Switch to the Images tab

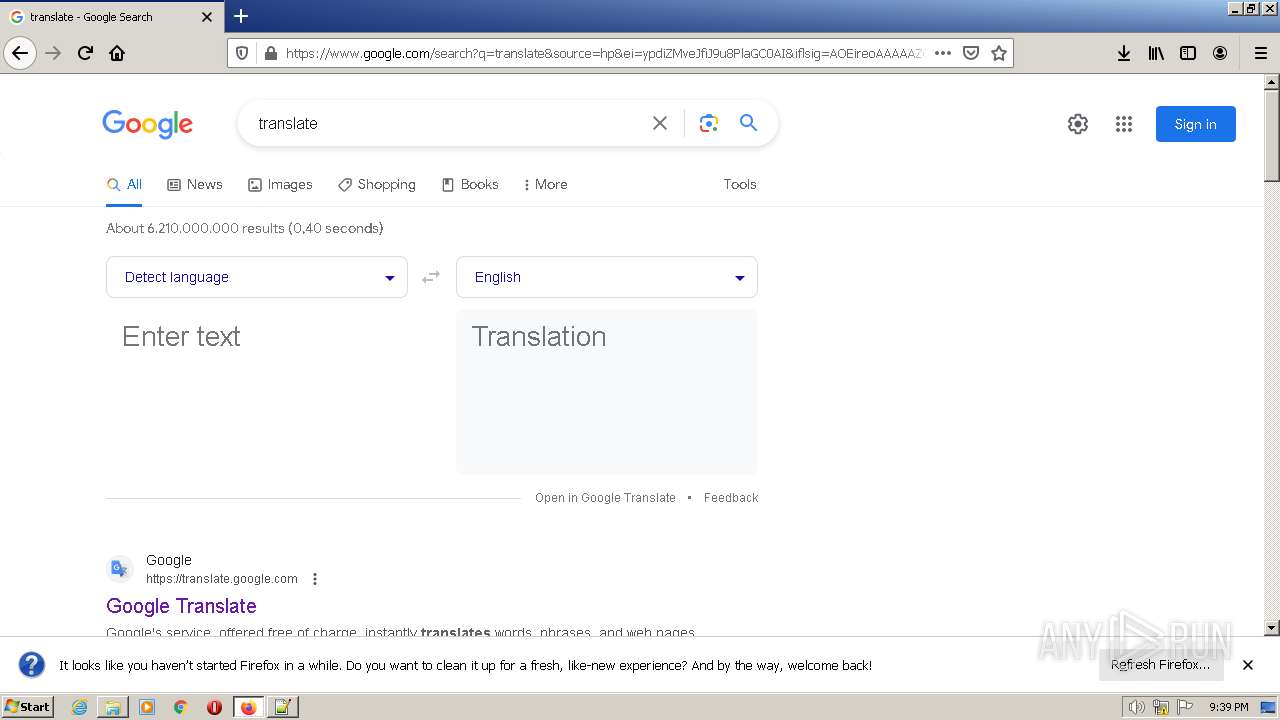(x=280, y=184)
